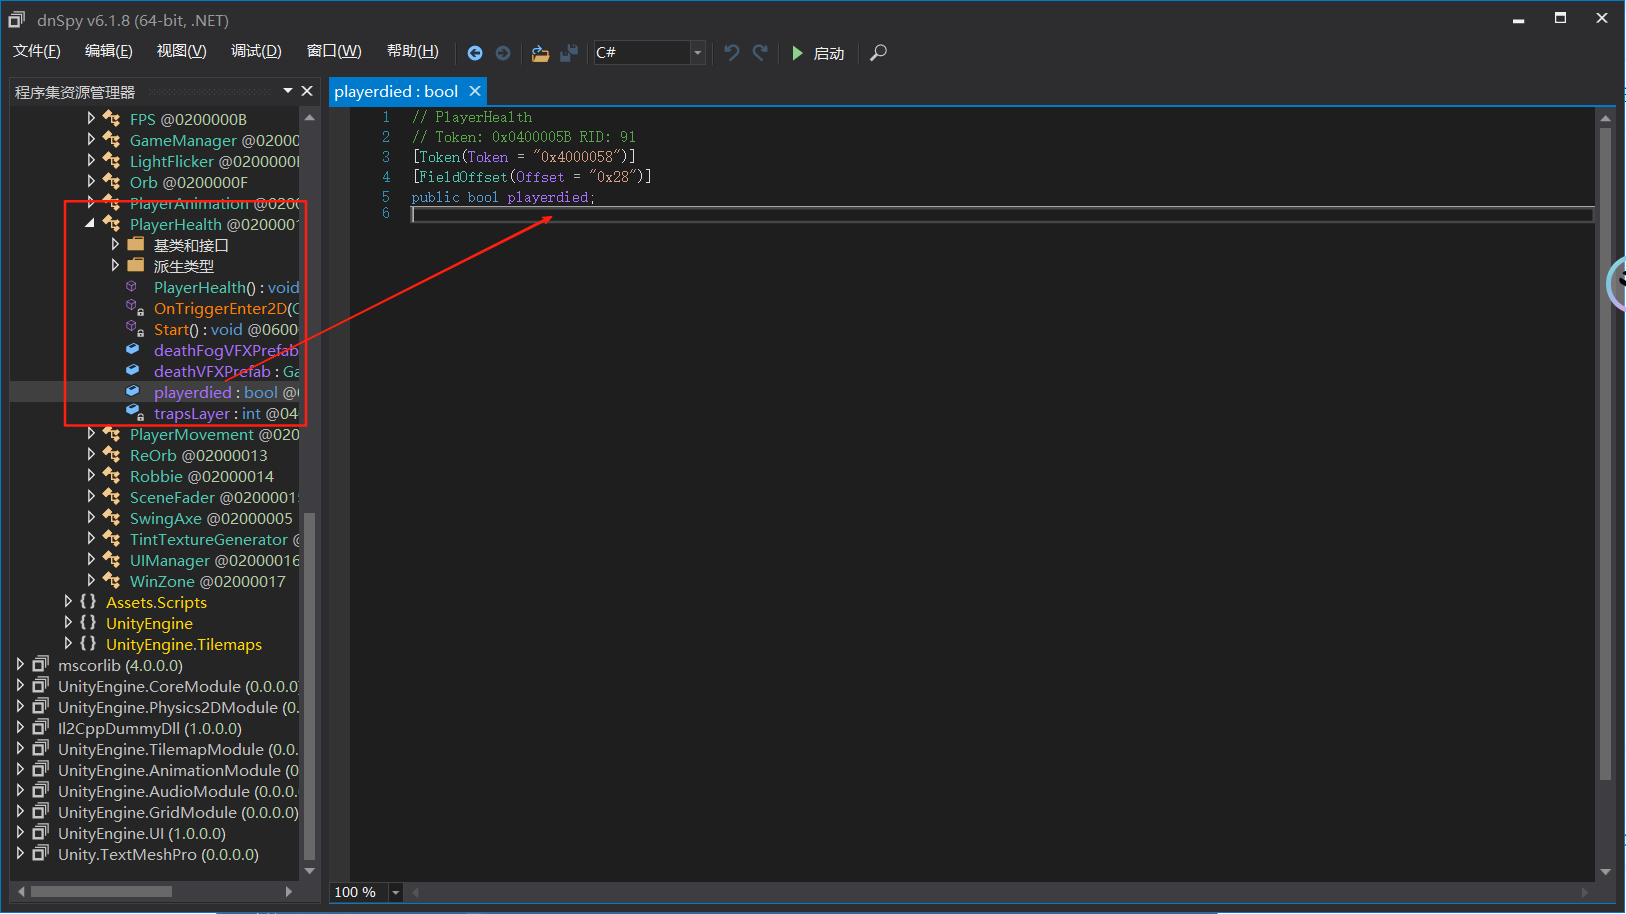Screen dimensions: 1626x914
Task: Click the Save All toolbar icon
Action: [569, 53]
